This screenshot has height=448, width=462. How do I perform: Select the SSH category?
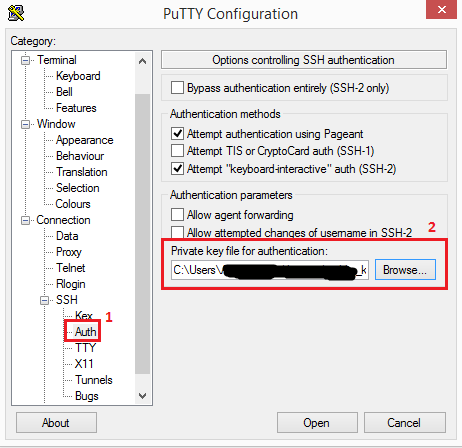pos(67,300)
